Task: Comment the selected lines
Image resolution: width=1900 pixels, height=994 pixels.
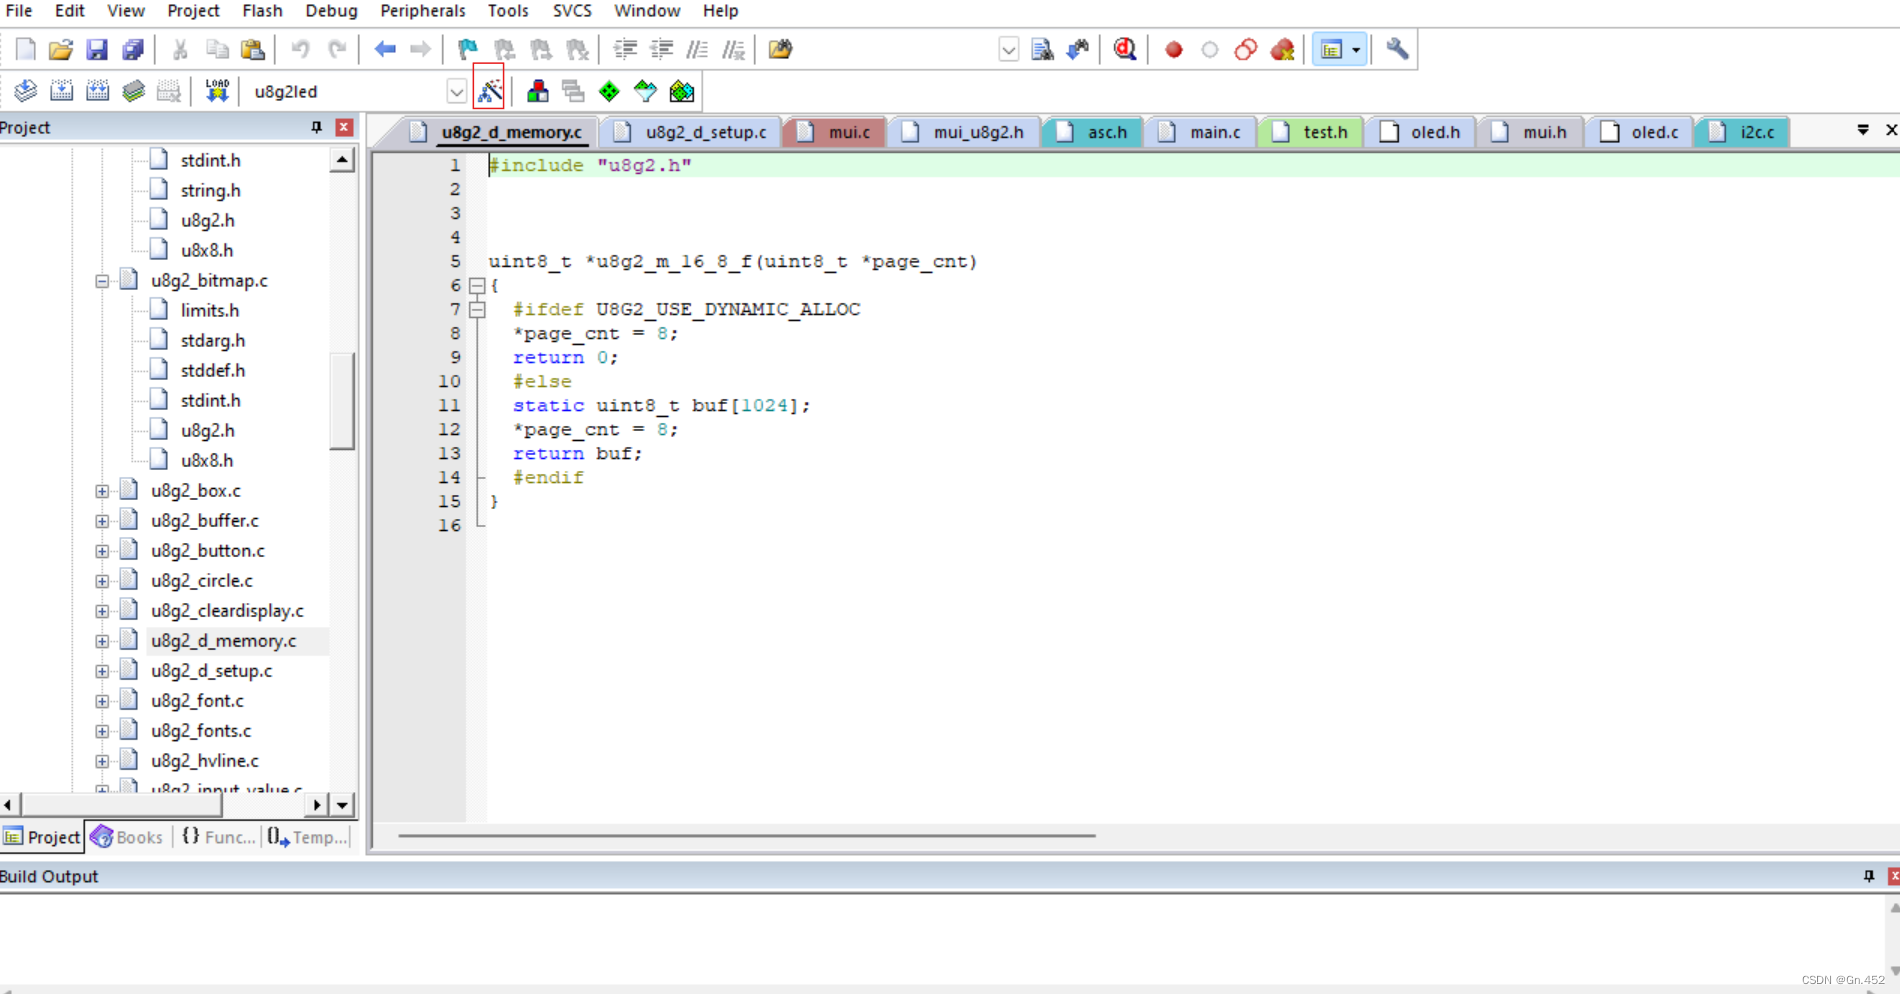Action: [x=697, y=49]
